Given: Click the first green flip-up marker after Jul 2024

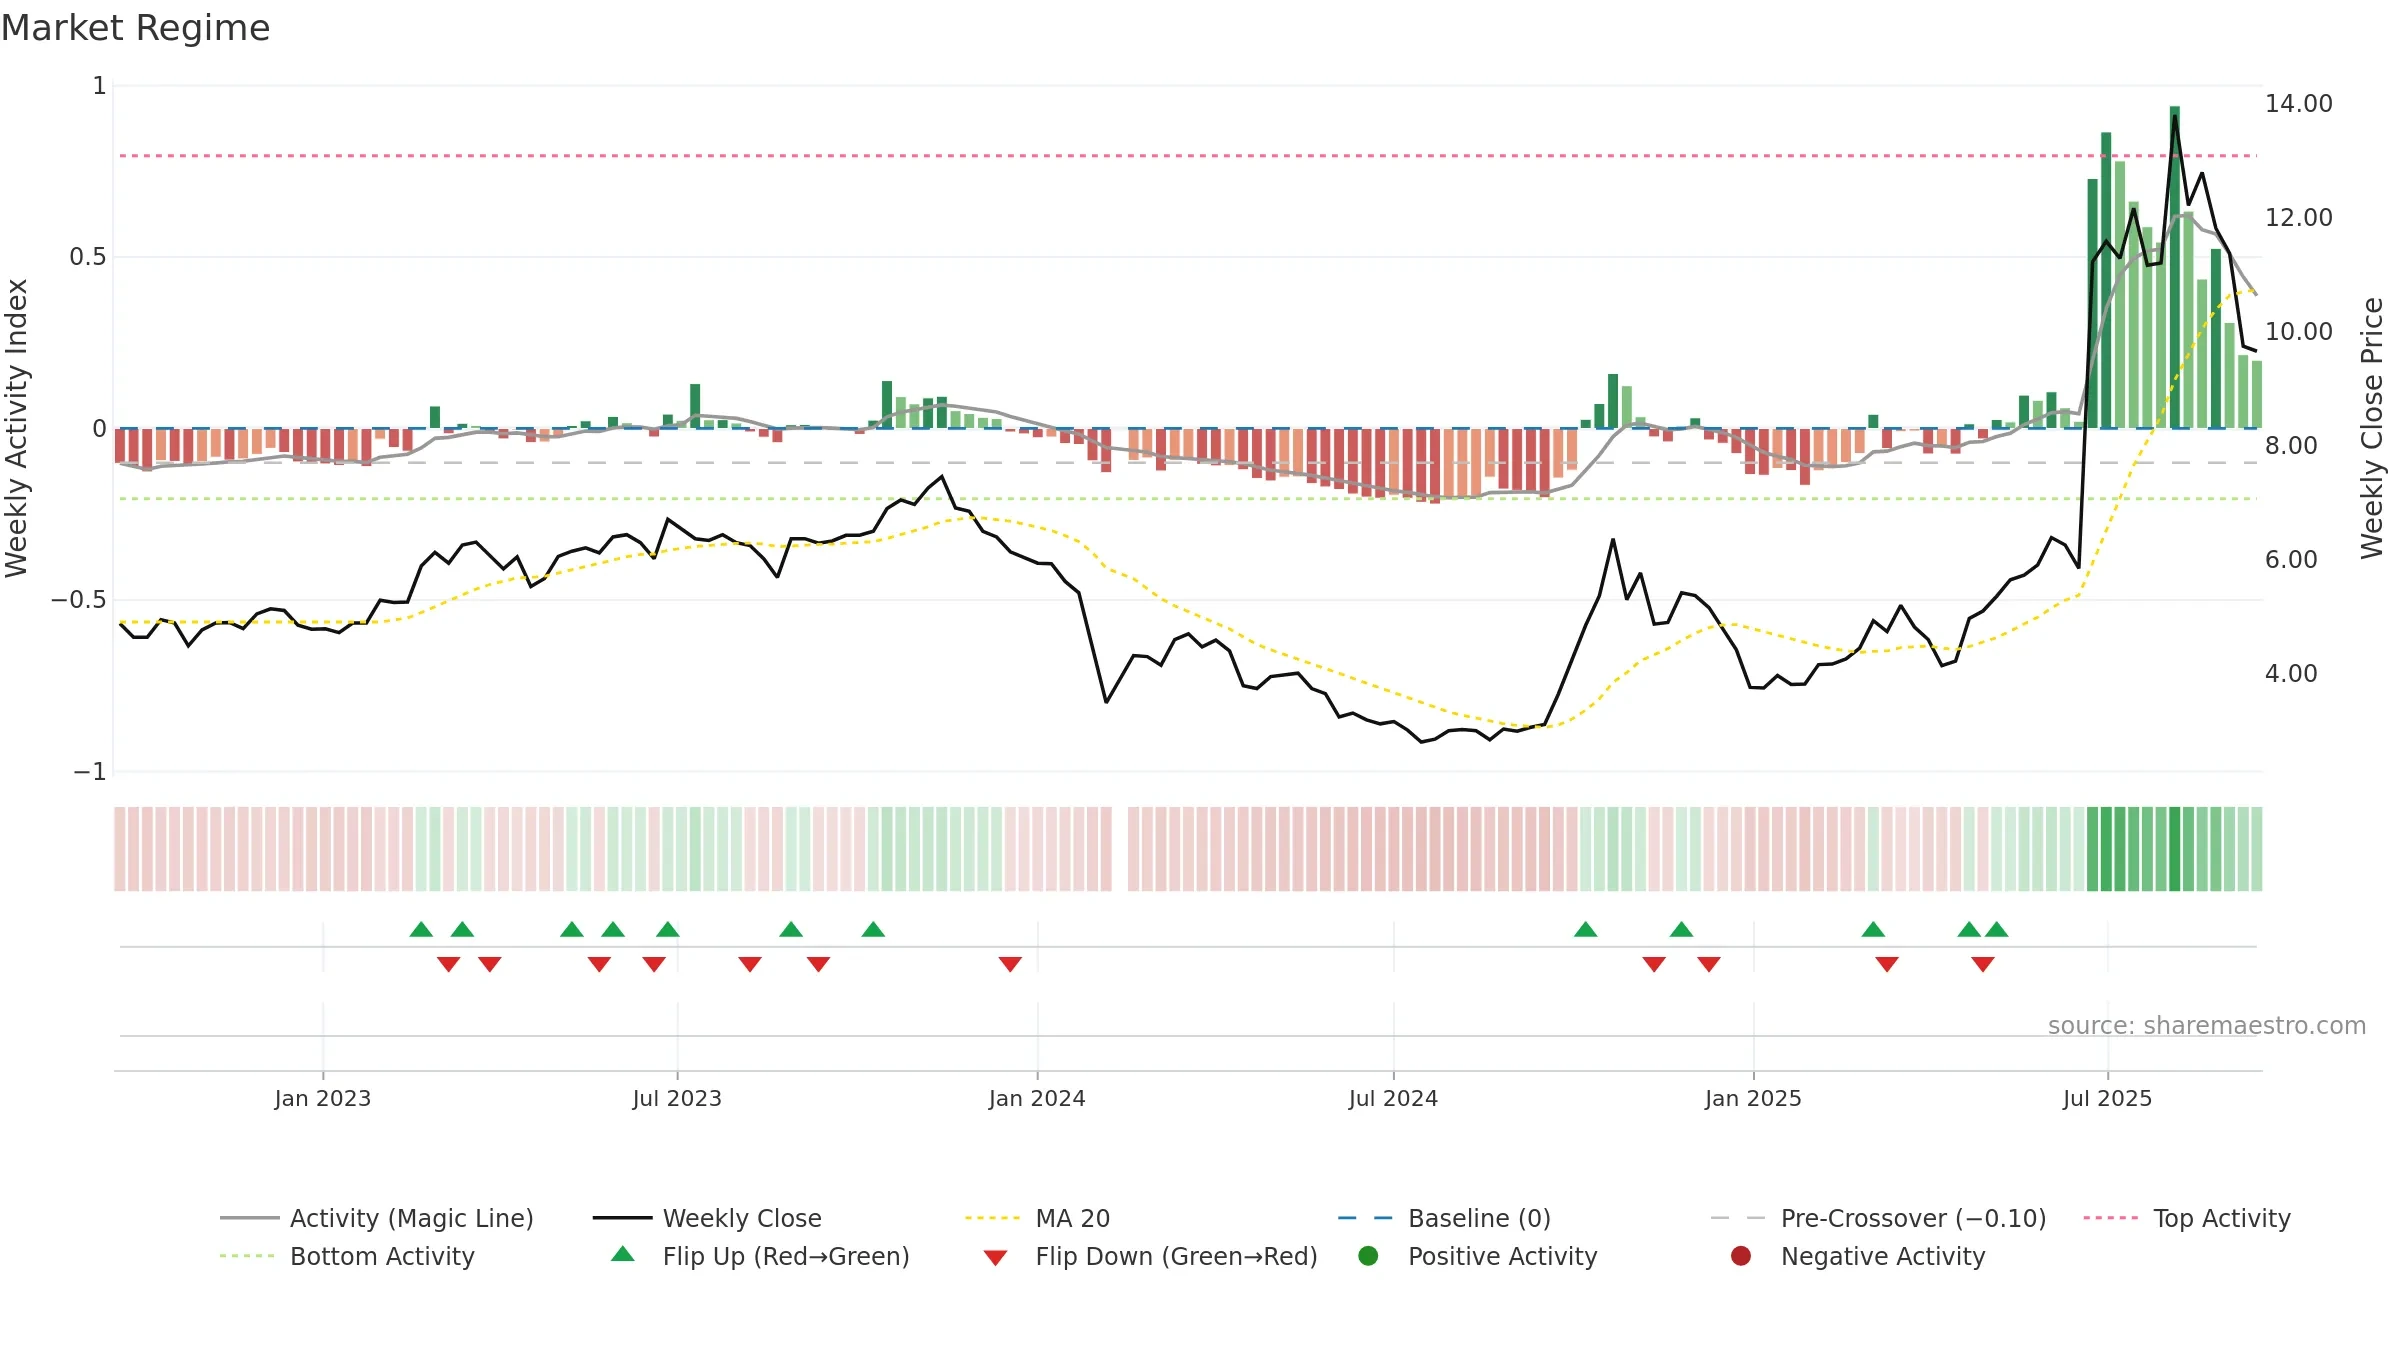Looking at the screenshot, I should 1585,929.
